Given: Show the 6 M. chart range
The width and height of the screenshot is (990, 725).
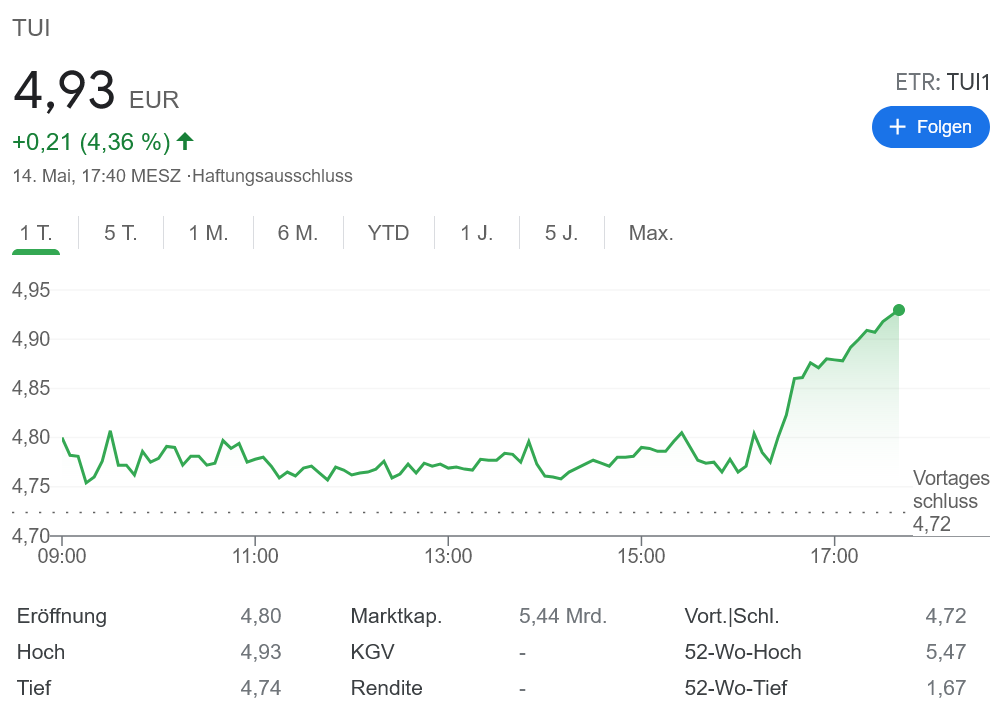Looking at the screenshot, I should (x=298, y=233).
